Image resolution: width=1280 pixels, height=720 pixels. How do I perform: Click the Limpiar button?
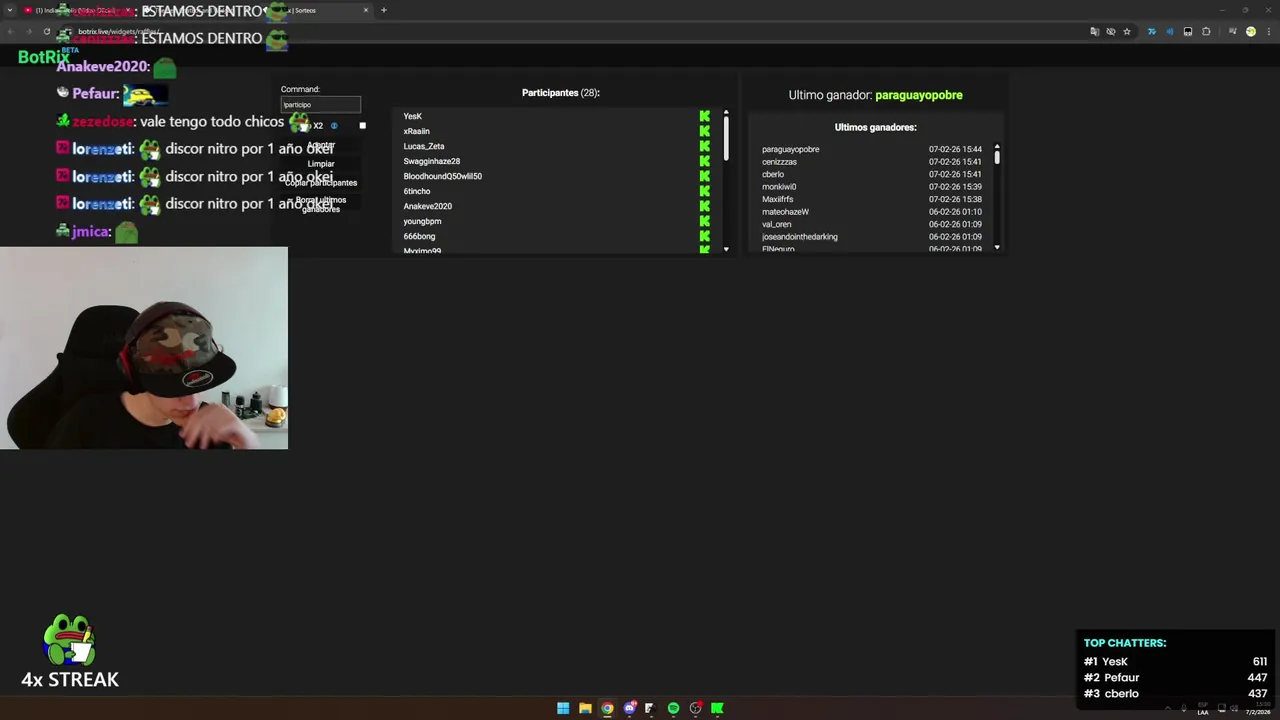click(321, 164)
